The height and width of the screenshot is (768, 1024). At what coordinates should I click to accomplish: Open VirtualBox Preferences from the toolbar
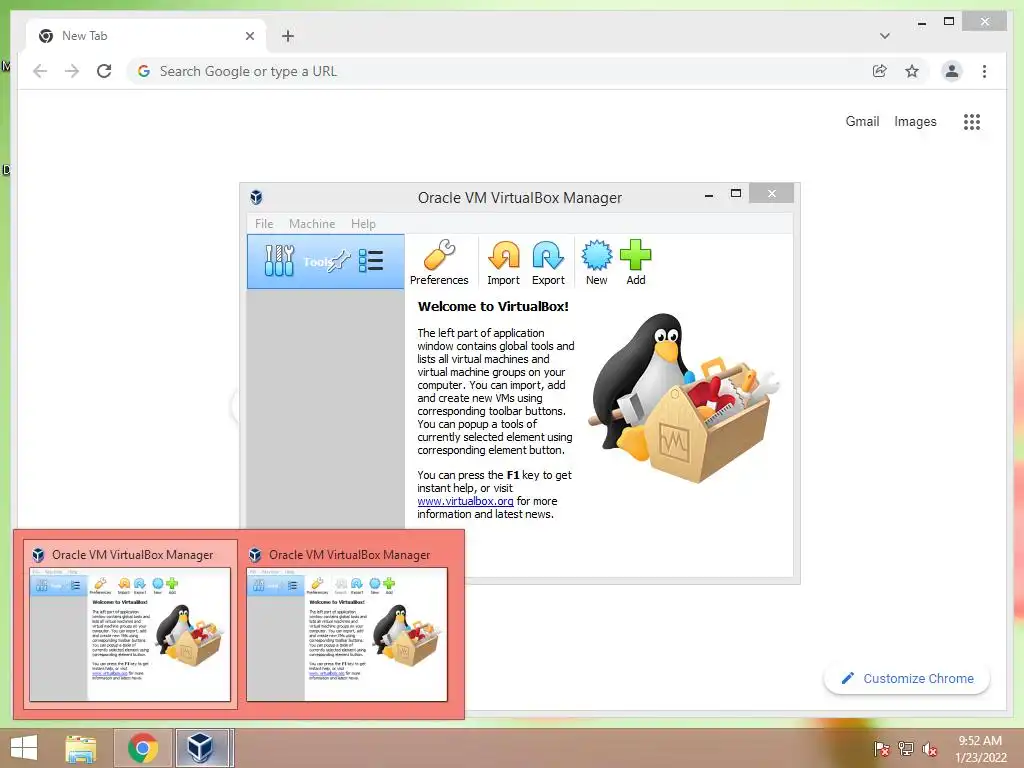(439, 262)
